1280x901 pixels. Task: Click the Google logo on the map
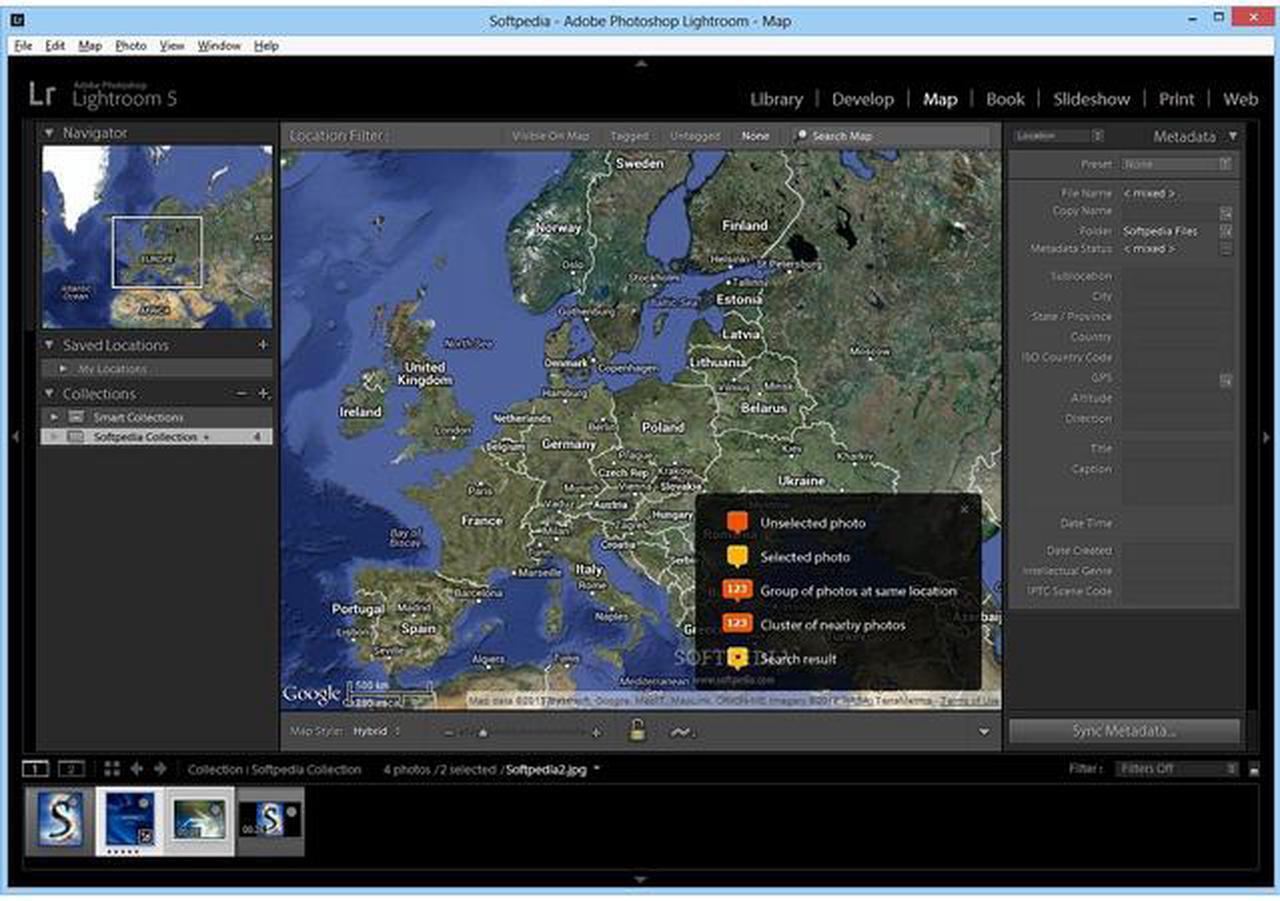312,693
